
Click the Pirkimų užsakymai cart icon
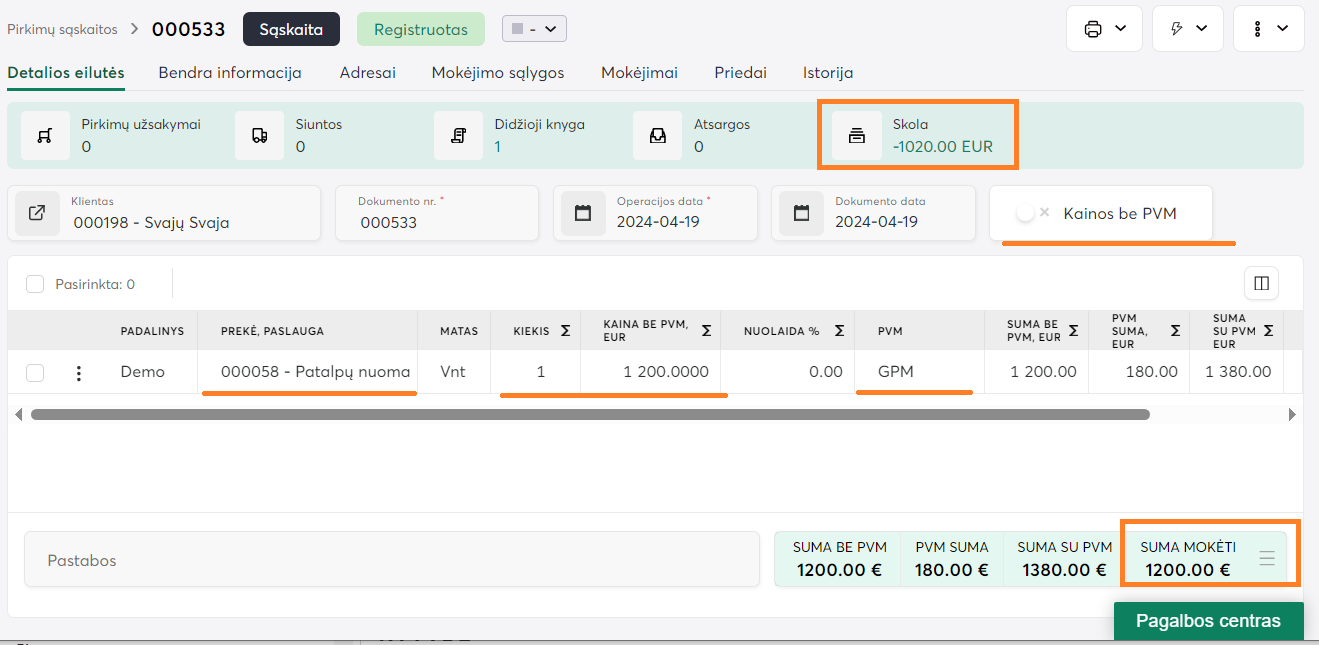[45, 136]
